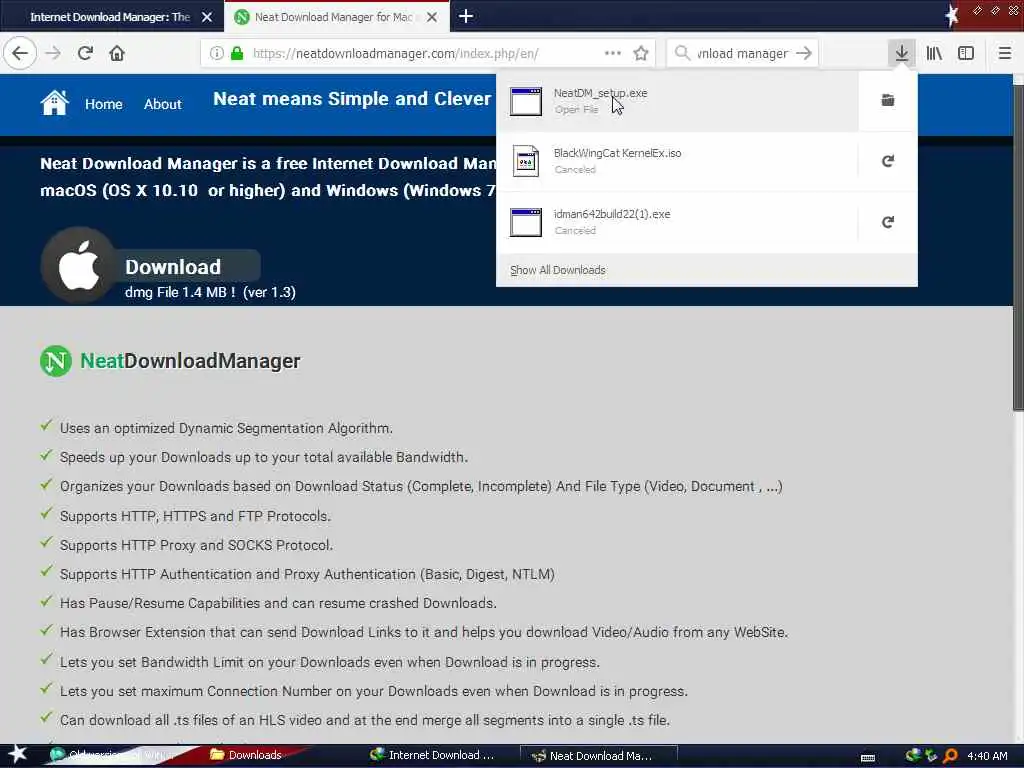Retry BlackWingCat KernelEx.iso download

pos(888,161)
